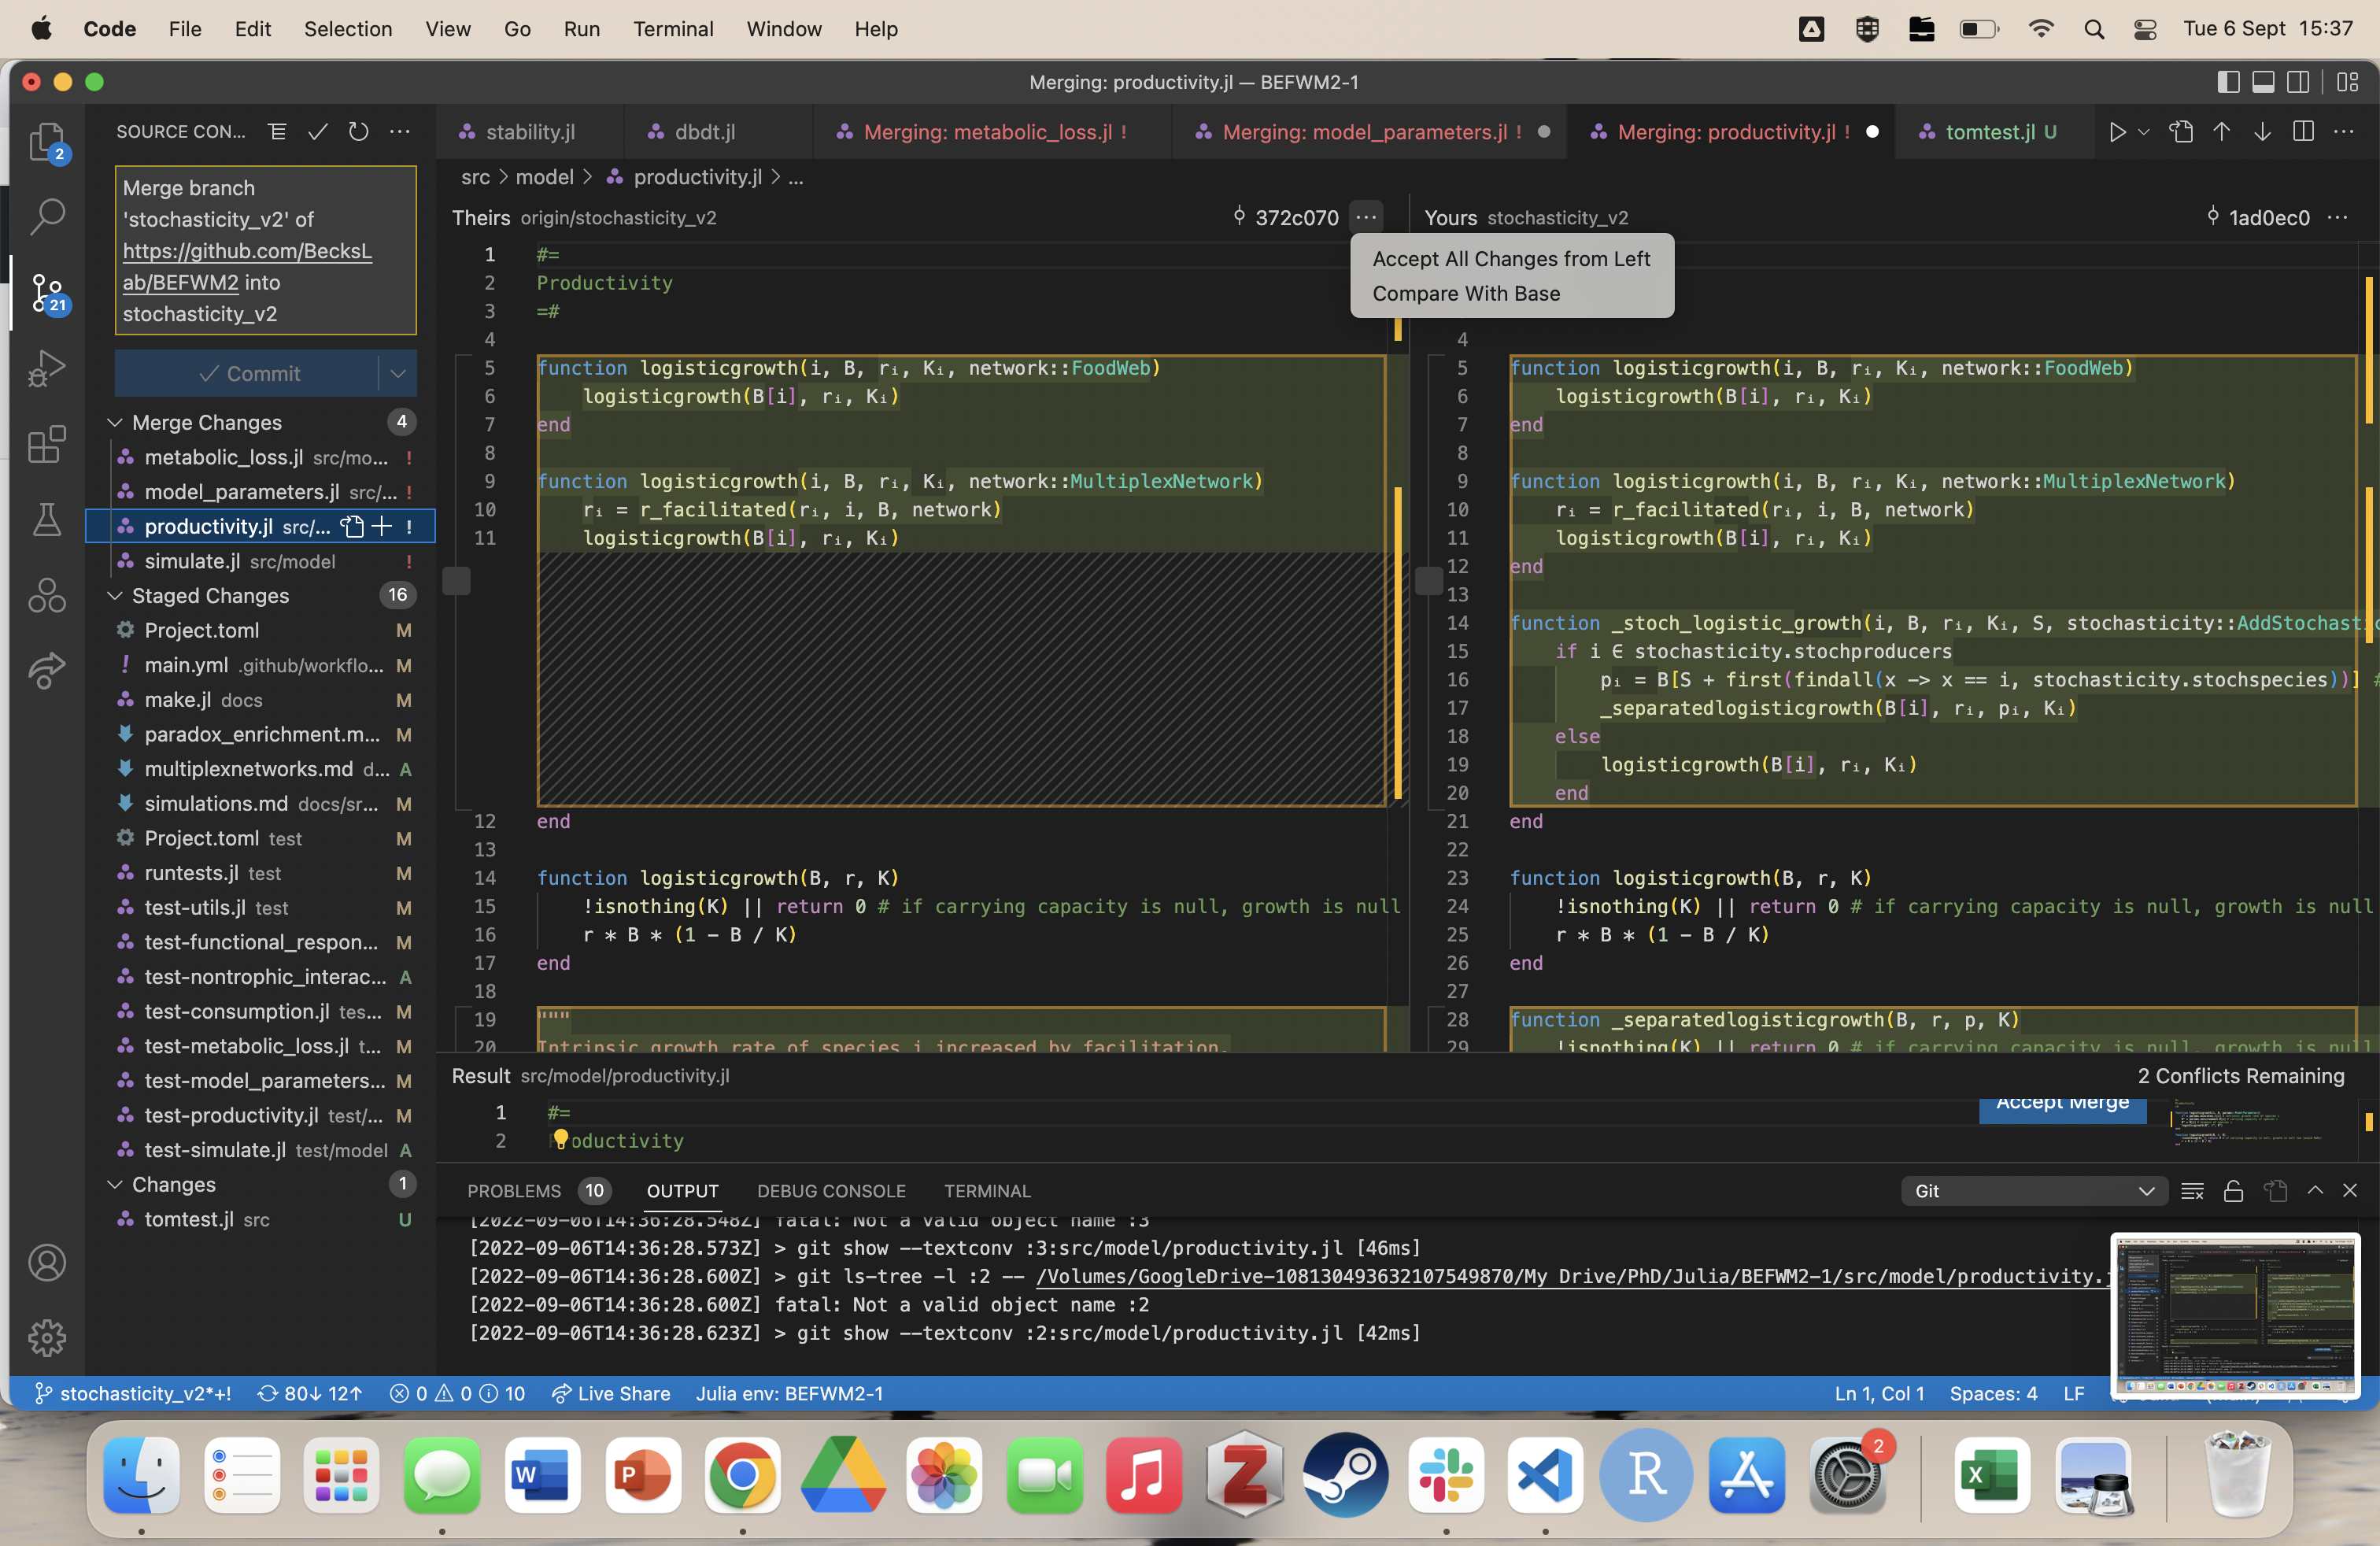The height and width of the screenshot is (1546, 2380).
Task: Collapse Merge Changes section
Action: point(116,422)
